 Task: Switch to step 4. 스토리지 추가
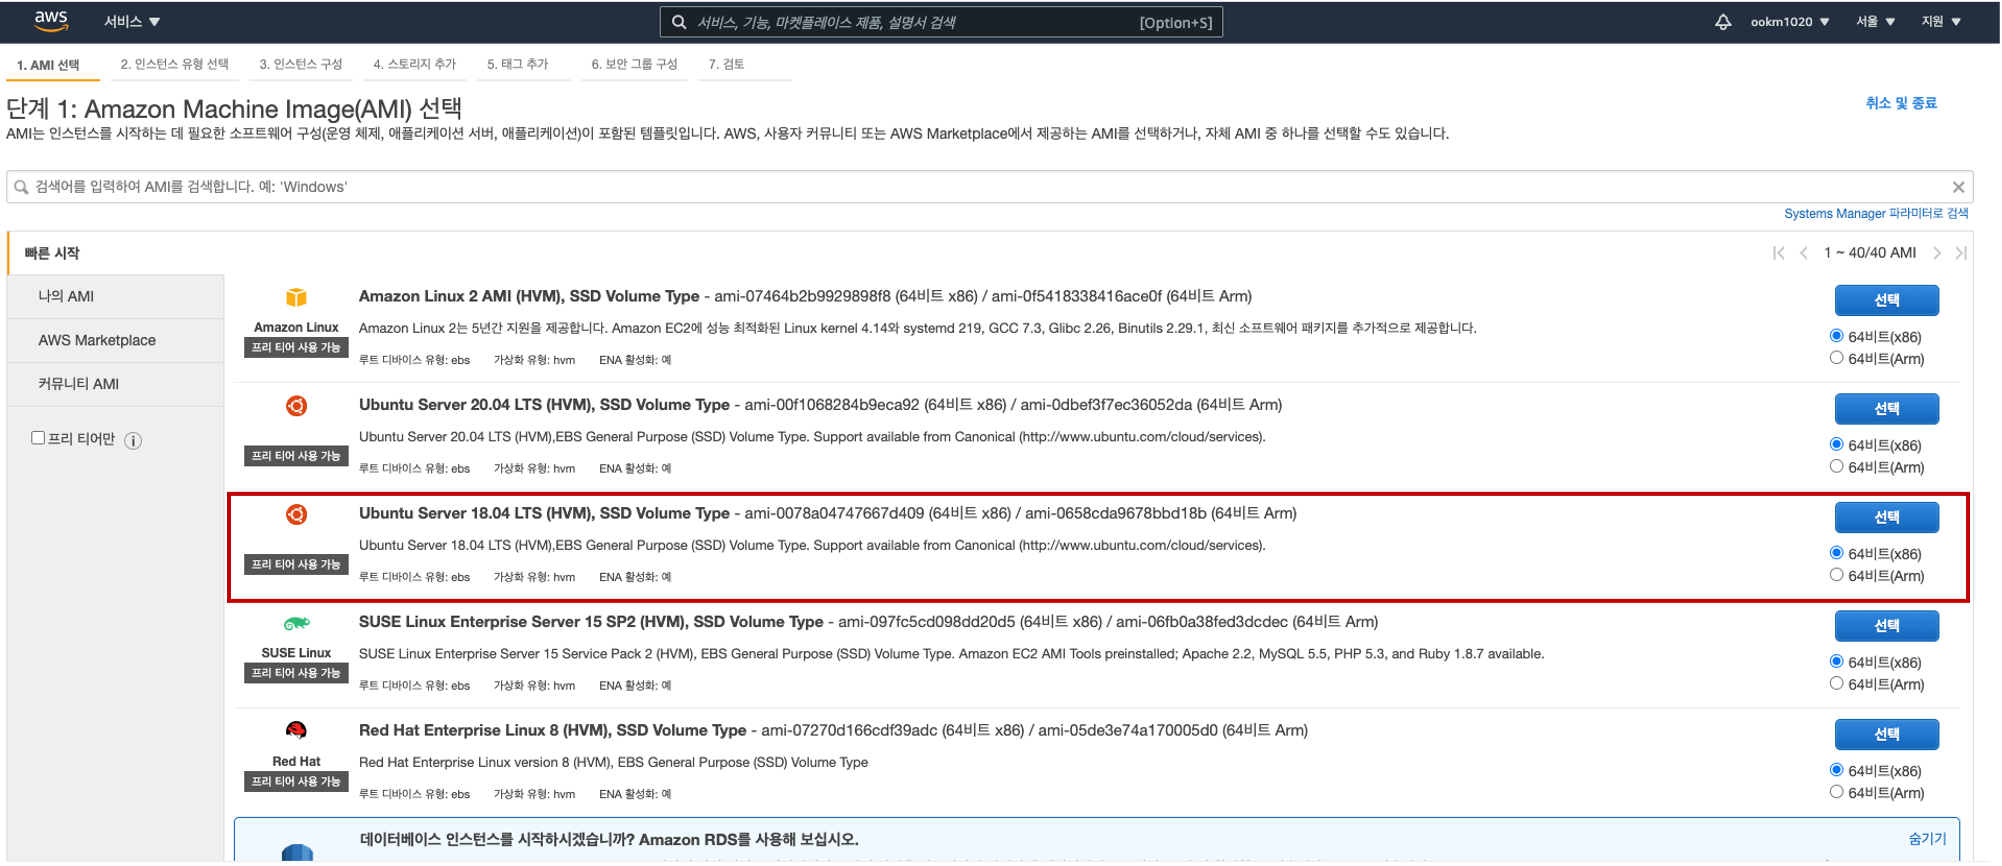[x=414, y=64]
